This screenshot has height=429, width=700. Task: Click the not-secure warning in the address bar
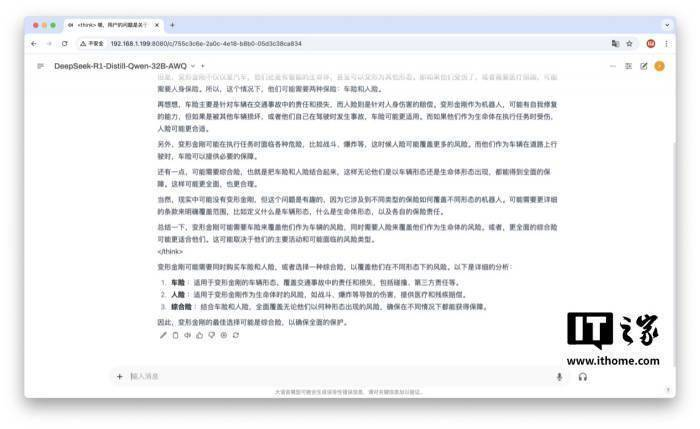click(x=92, y=44)
